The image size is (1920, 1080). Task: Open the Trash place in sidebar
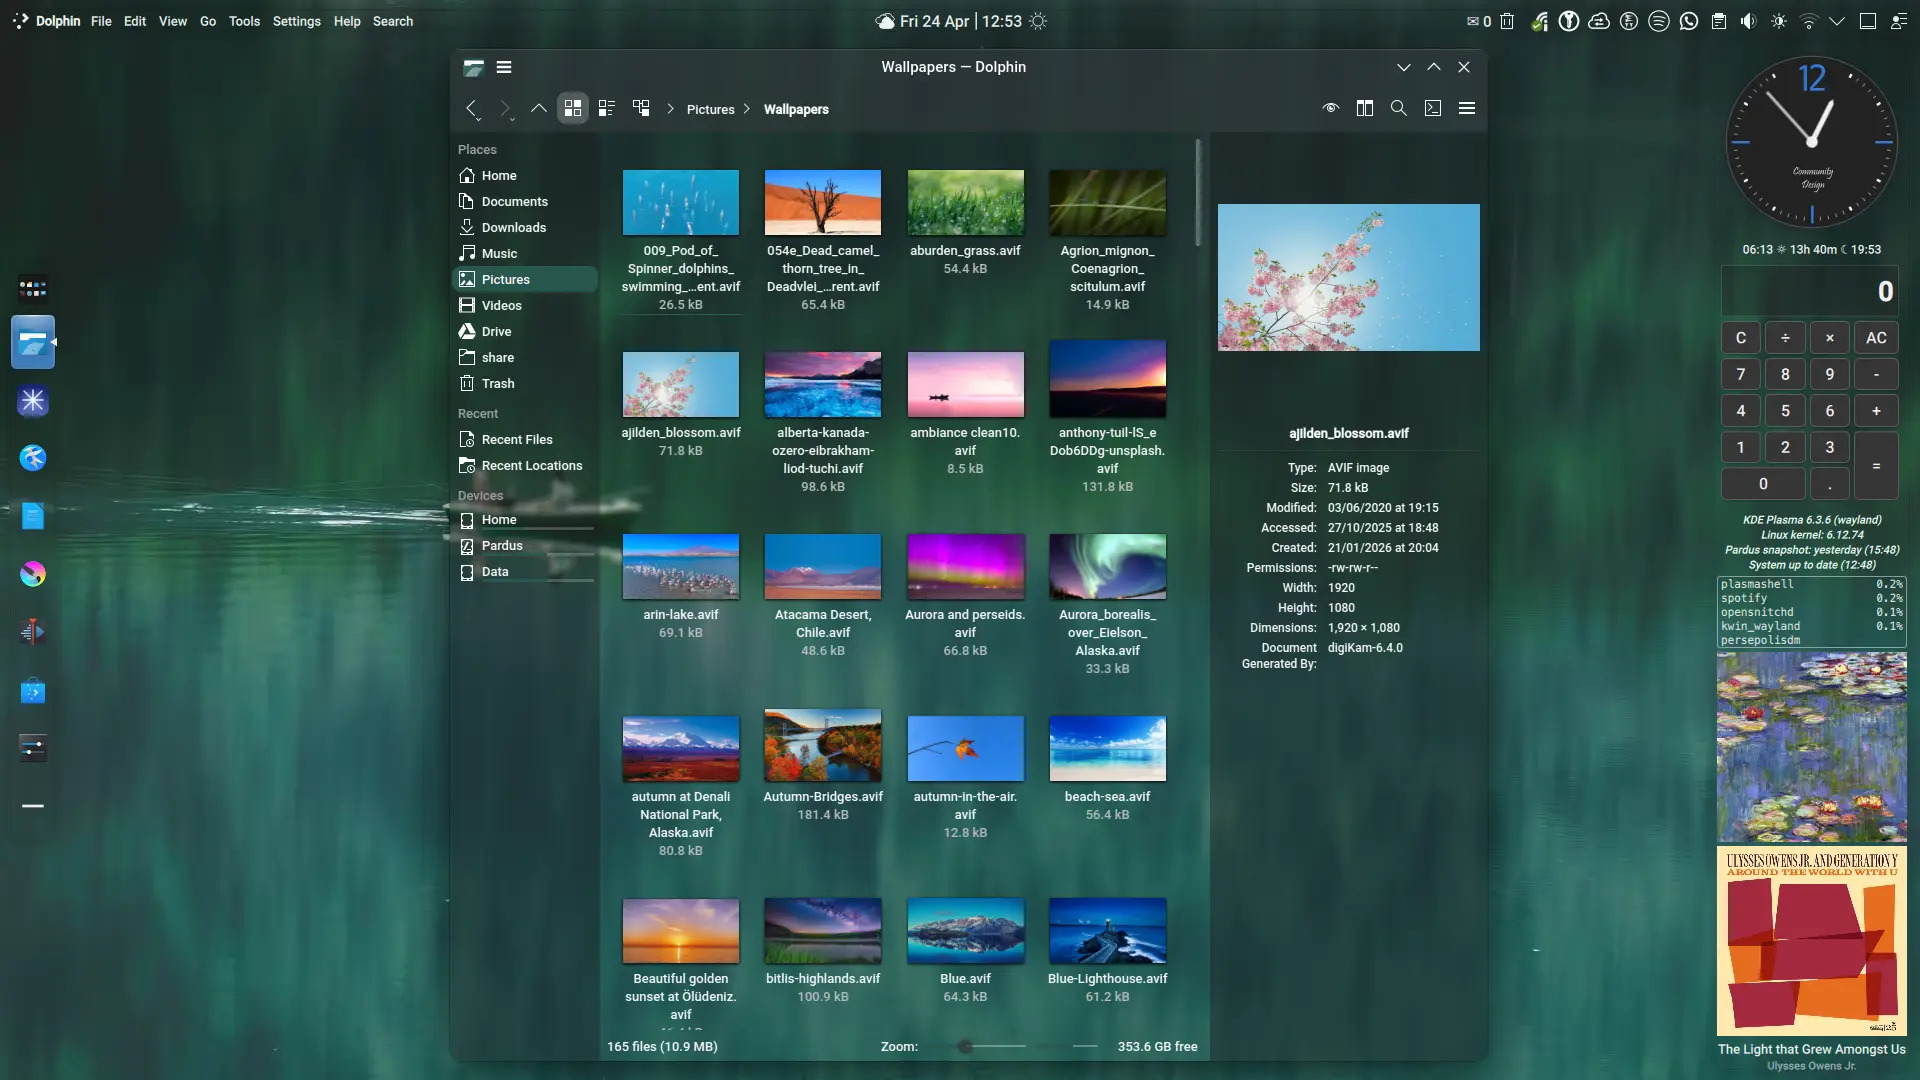pyautogui.click(x=497, y=384)
